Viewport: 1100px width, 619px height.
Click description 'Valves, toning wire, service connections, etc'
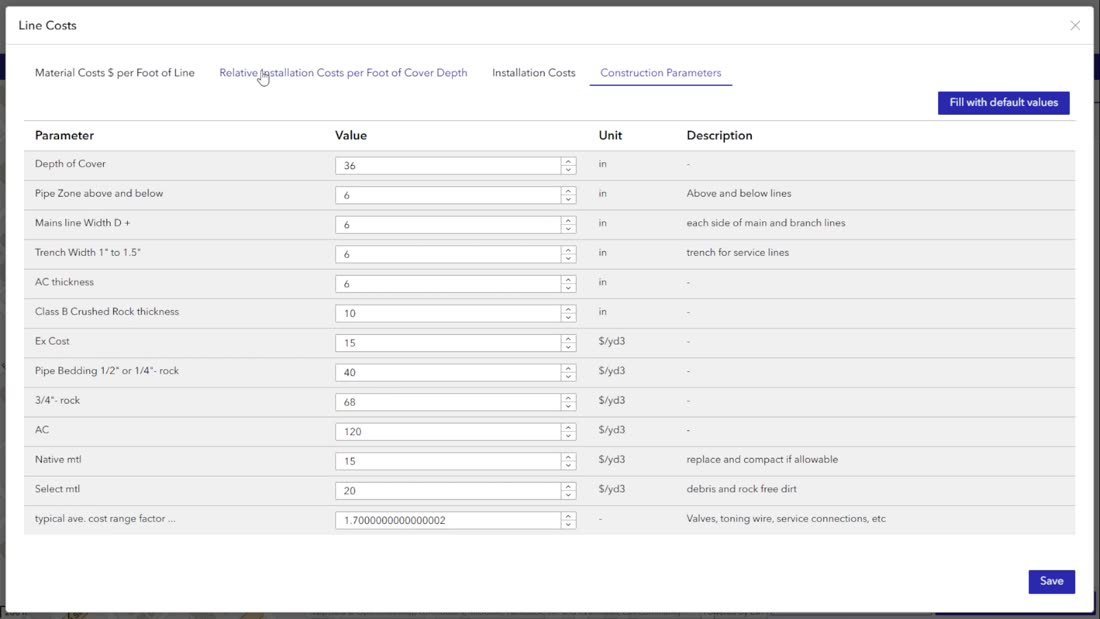pos(786,519)
